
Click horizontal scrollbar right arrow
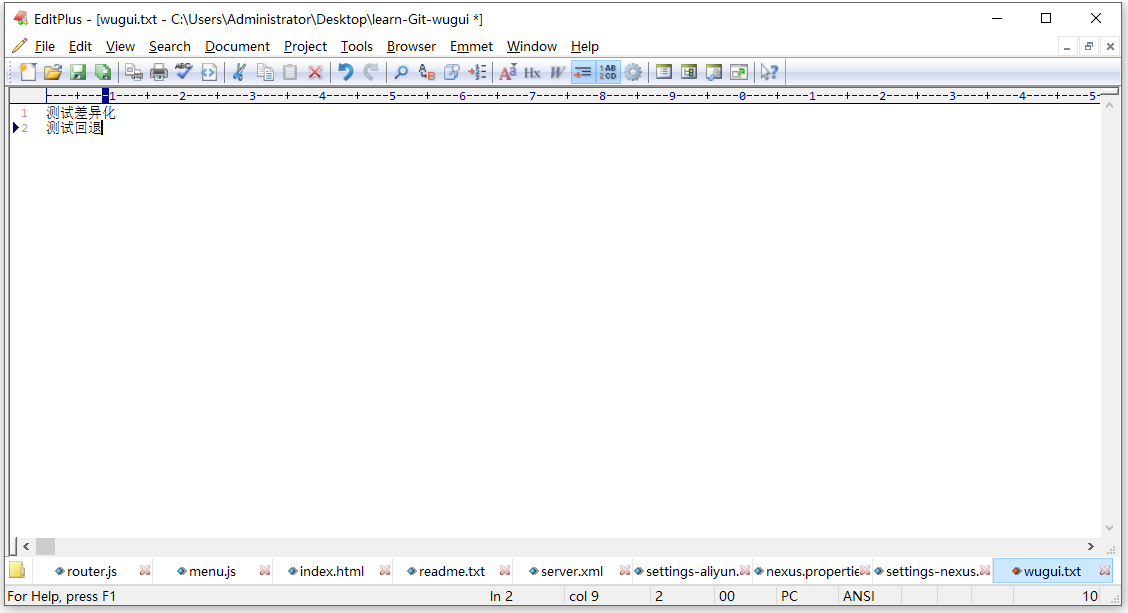coord(1091,547)
